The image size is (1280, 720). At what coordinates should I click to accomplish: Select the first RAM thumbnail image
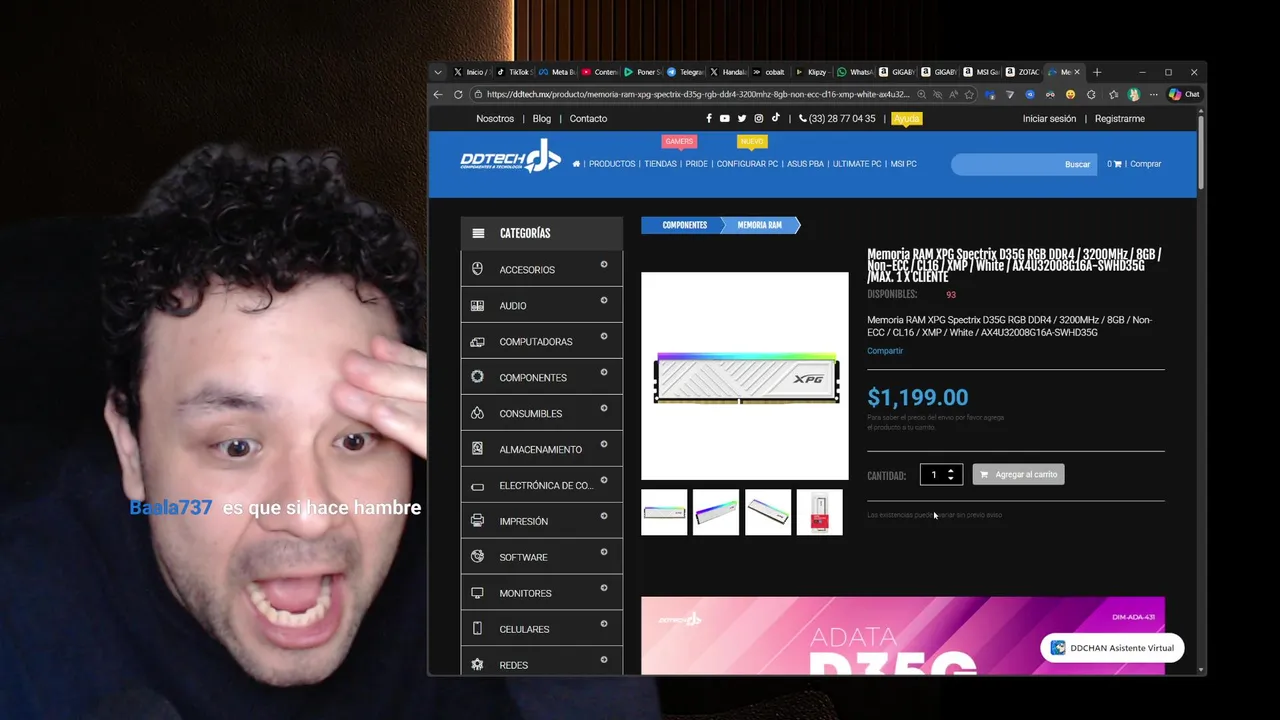click(664, 512)
